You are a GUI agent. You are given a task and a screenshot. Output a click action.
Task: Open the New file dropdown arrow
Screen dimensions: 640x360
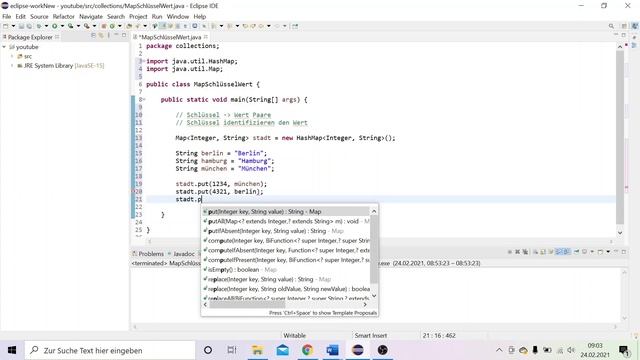tap(13, 26)
